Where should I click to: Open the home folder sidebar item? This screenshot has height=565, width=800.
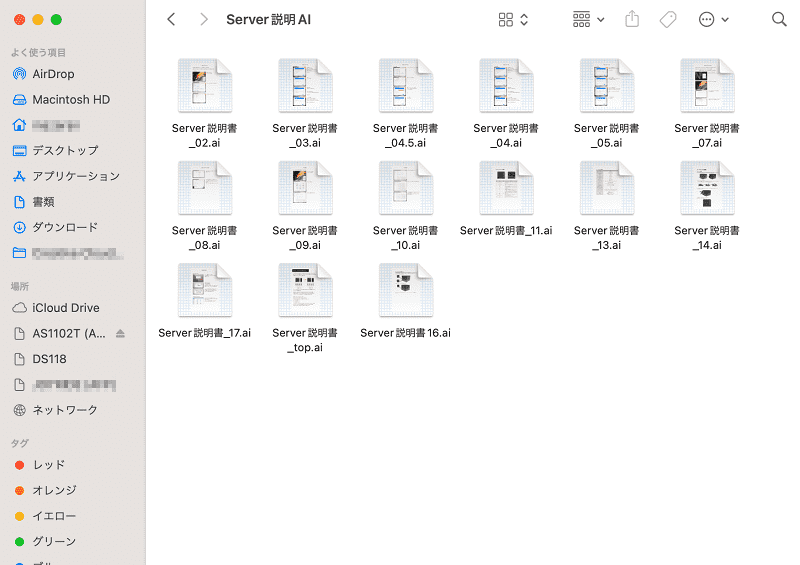[72, 125]
